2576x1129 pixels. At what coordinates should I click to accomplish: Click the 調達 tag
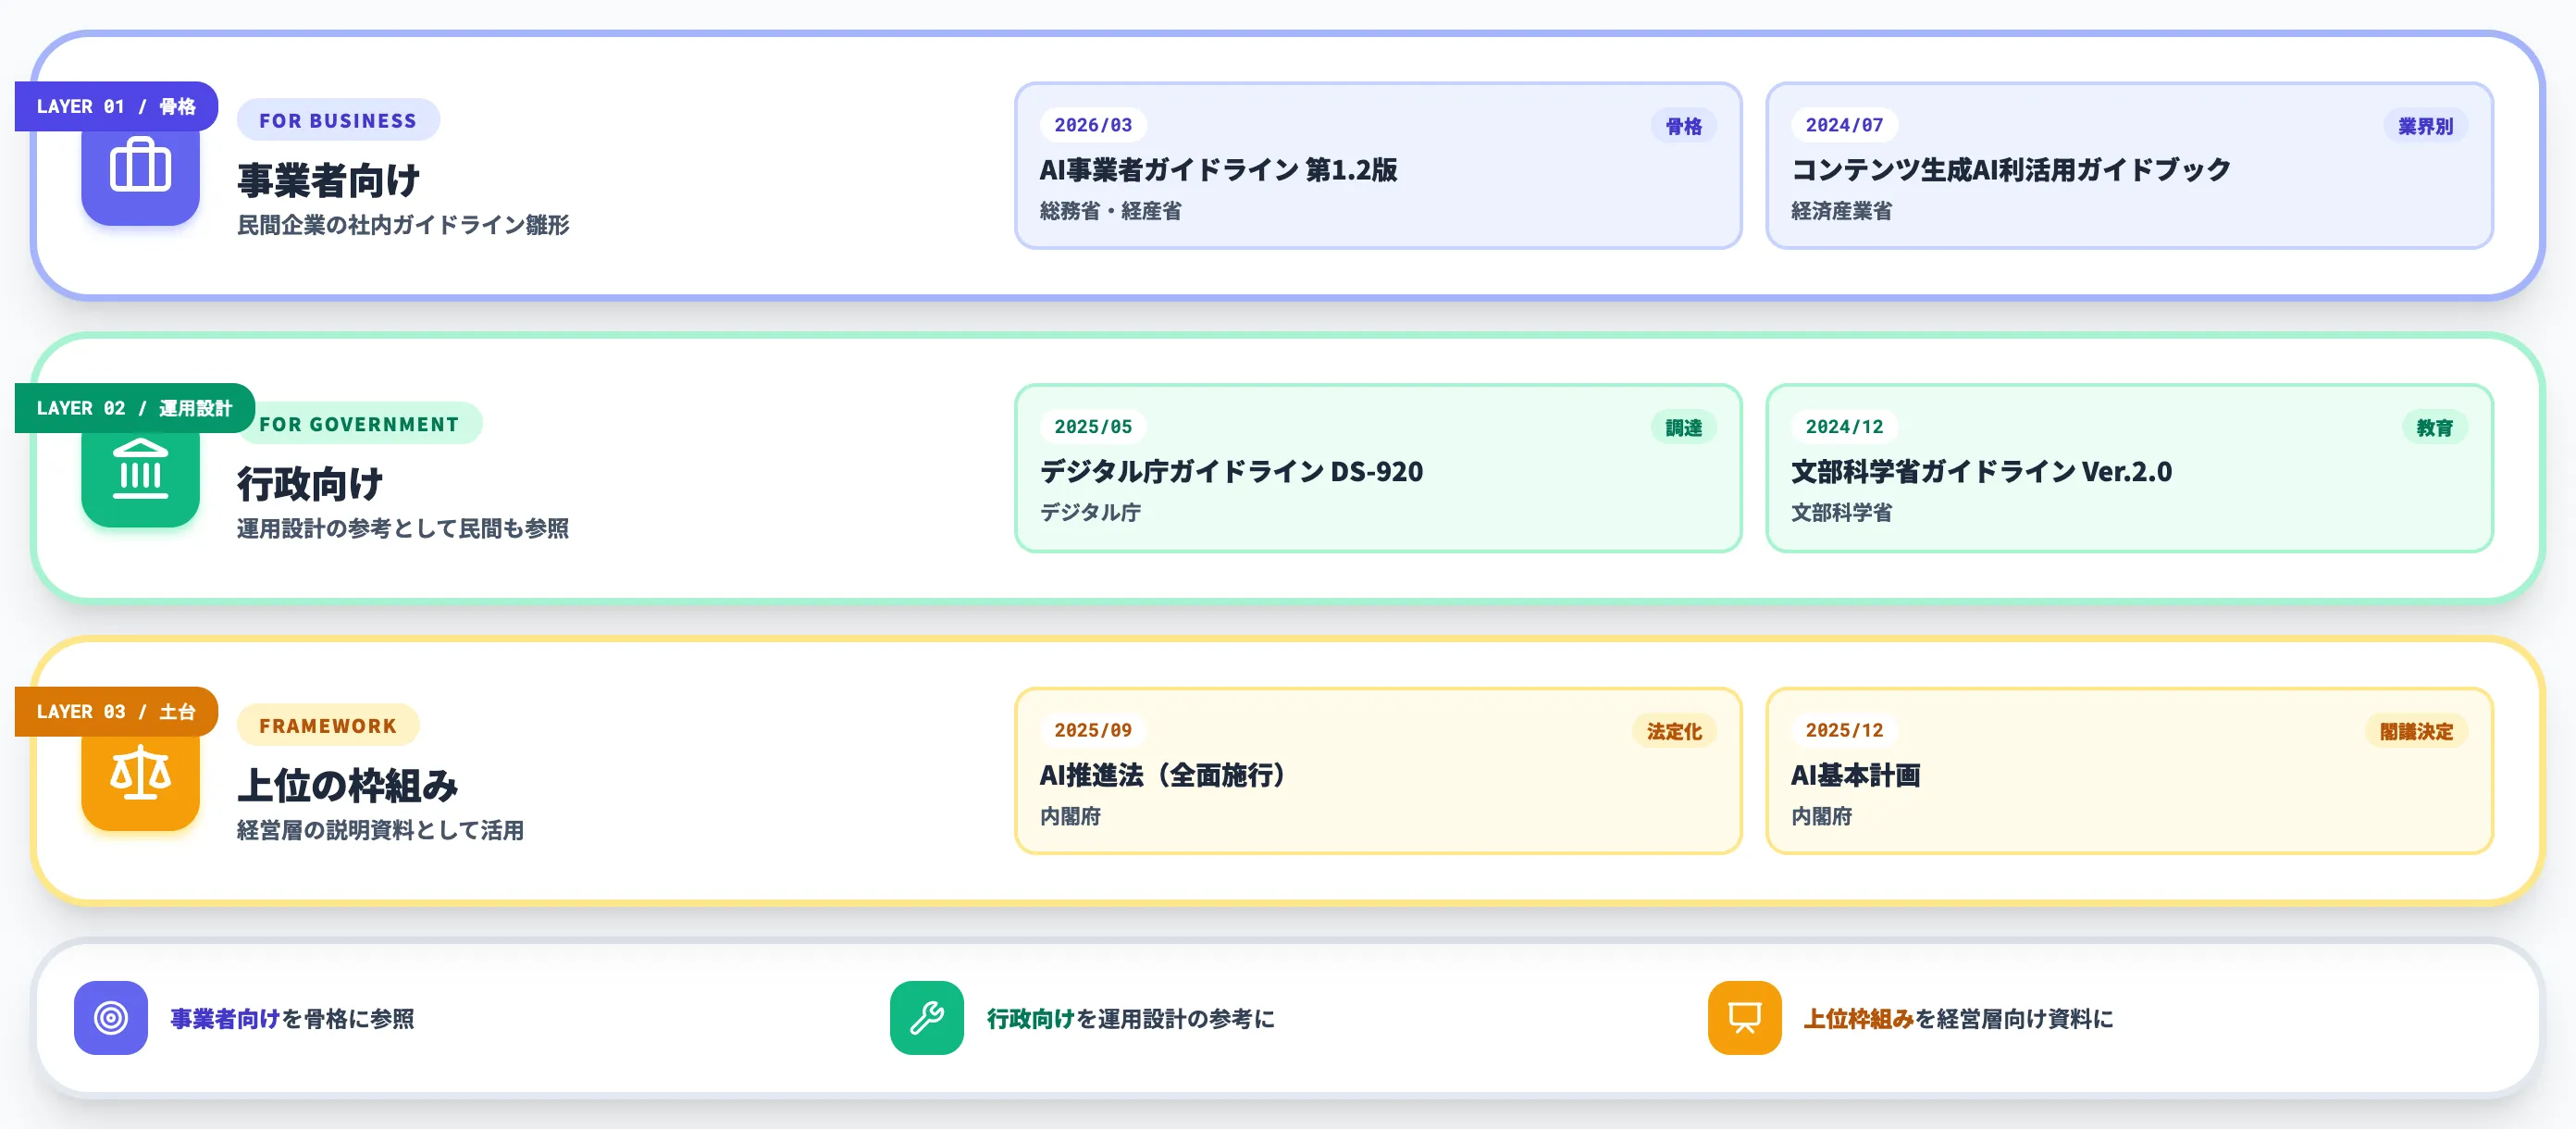tap(1683, 428)
